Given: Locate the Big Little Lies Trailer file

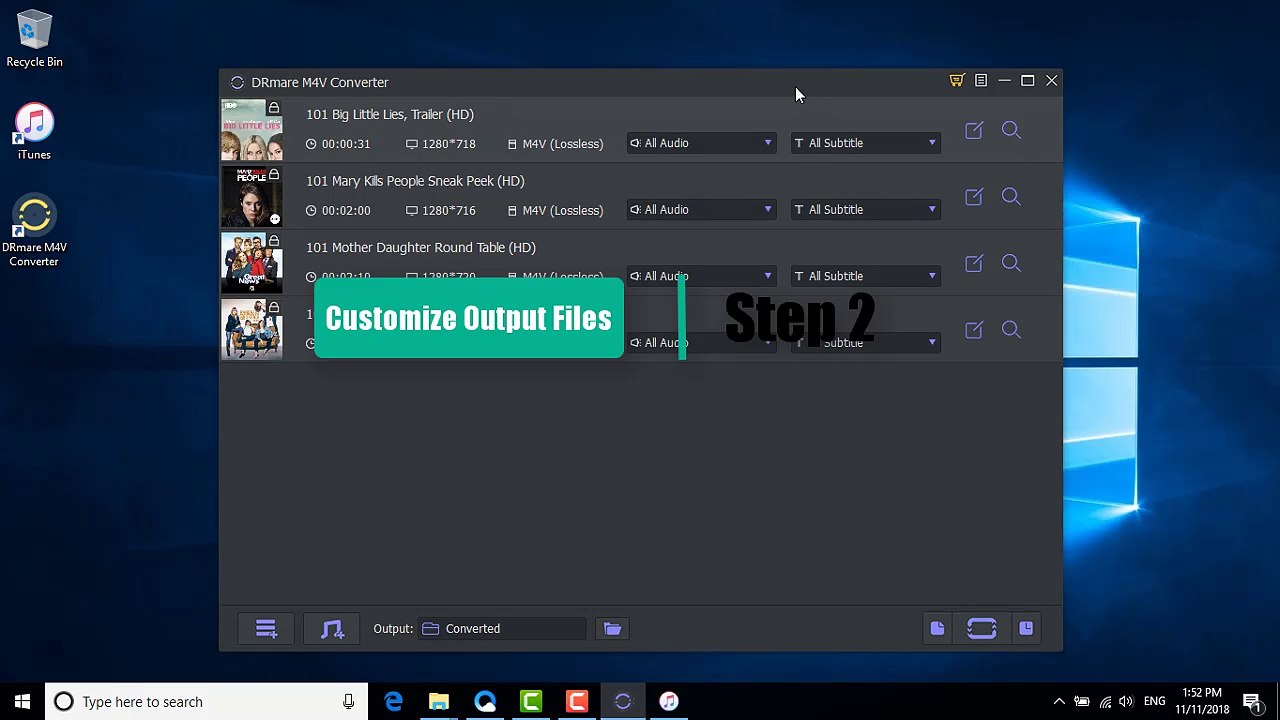Looking at the screenshot, I should pyautogui.click(x=1011, y=130).
